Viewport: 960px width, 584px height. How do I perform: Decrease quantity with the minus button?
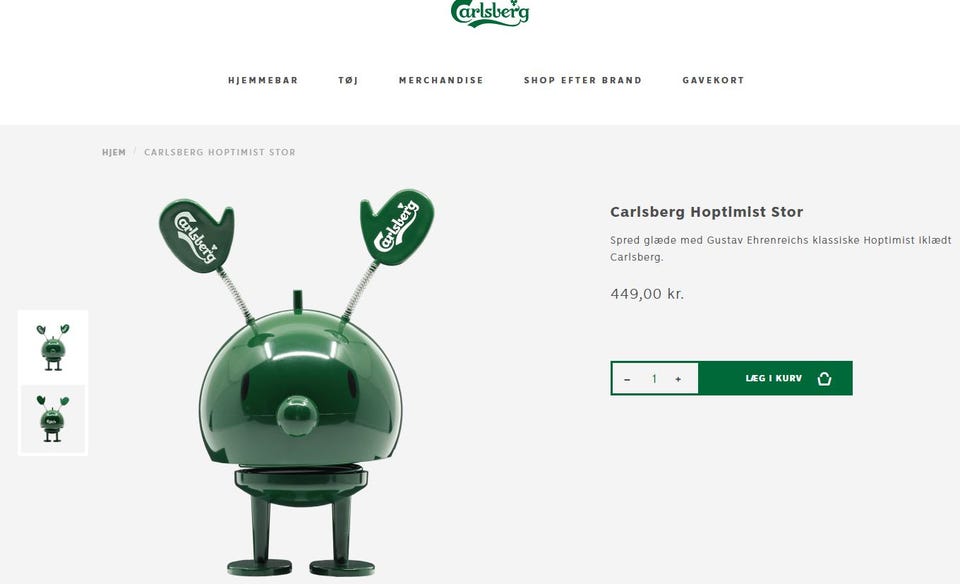pyautogui.click(x=627, y=379)
